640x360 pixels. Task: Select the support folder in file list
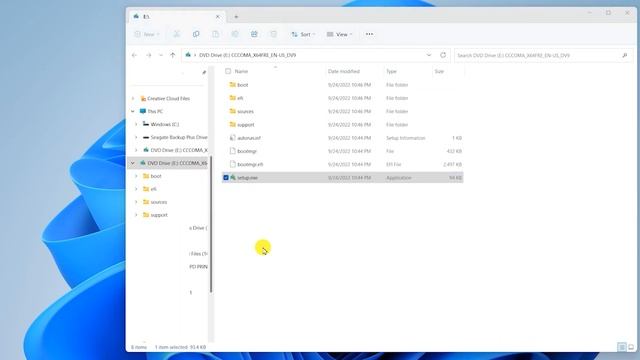(x=246, y=124)
